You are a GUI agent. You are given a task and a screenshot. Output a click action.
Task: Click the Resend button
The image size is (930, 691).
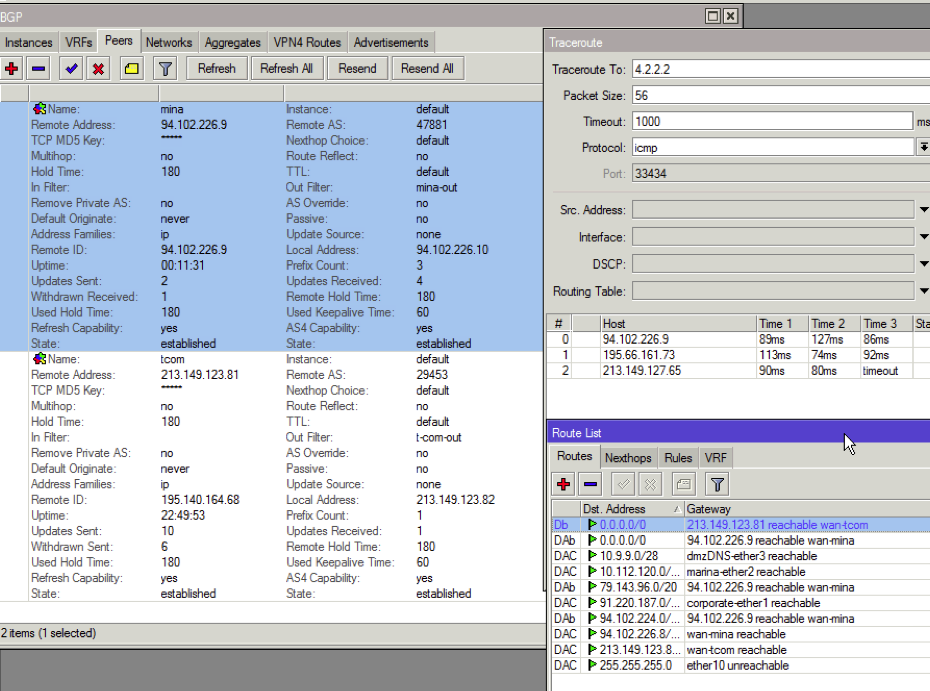coord(357,68)
